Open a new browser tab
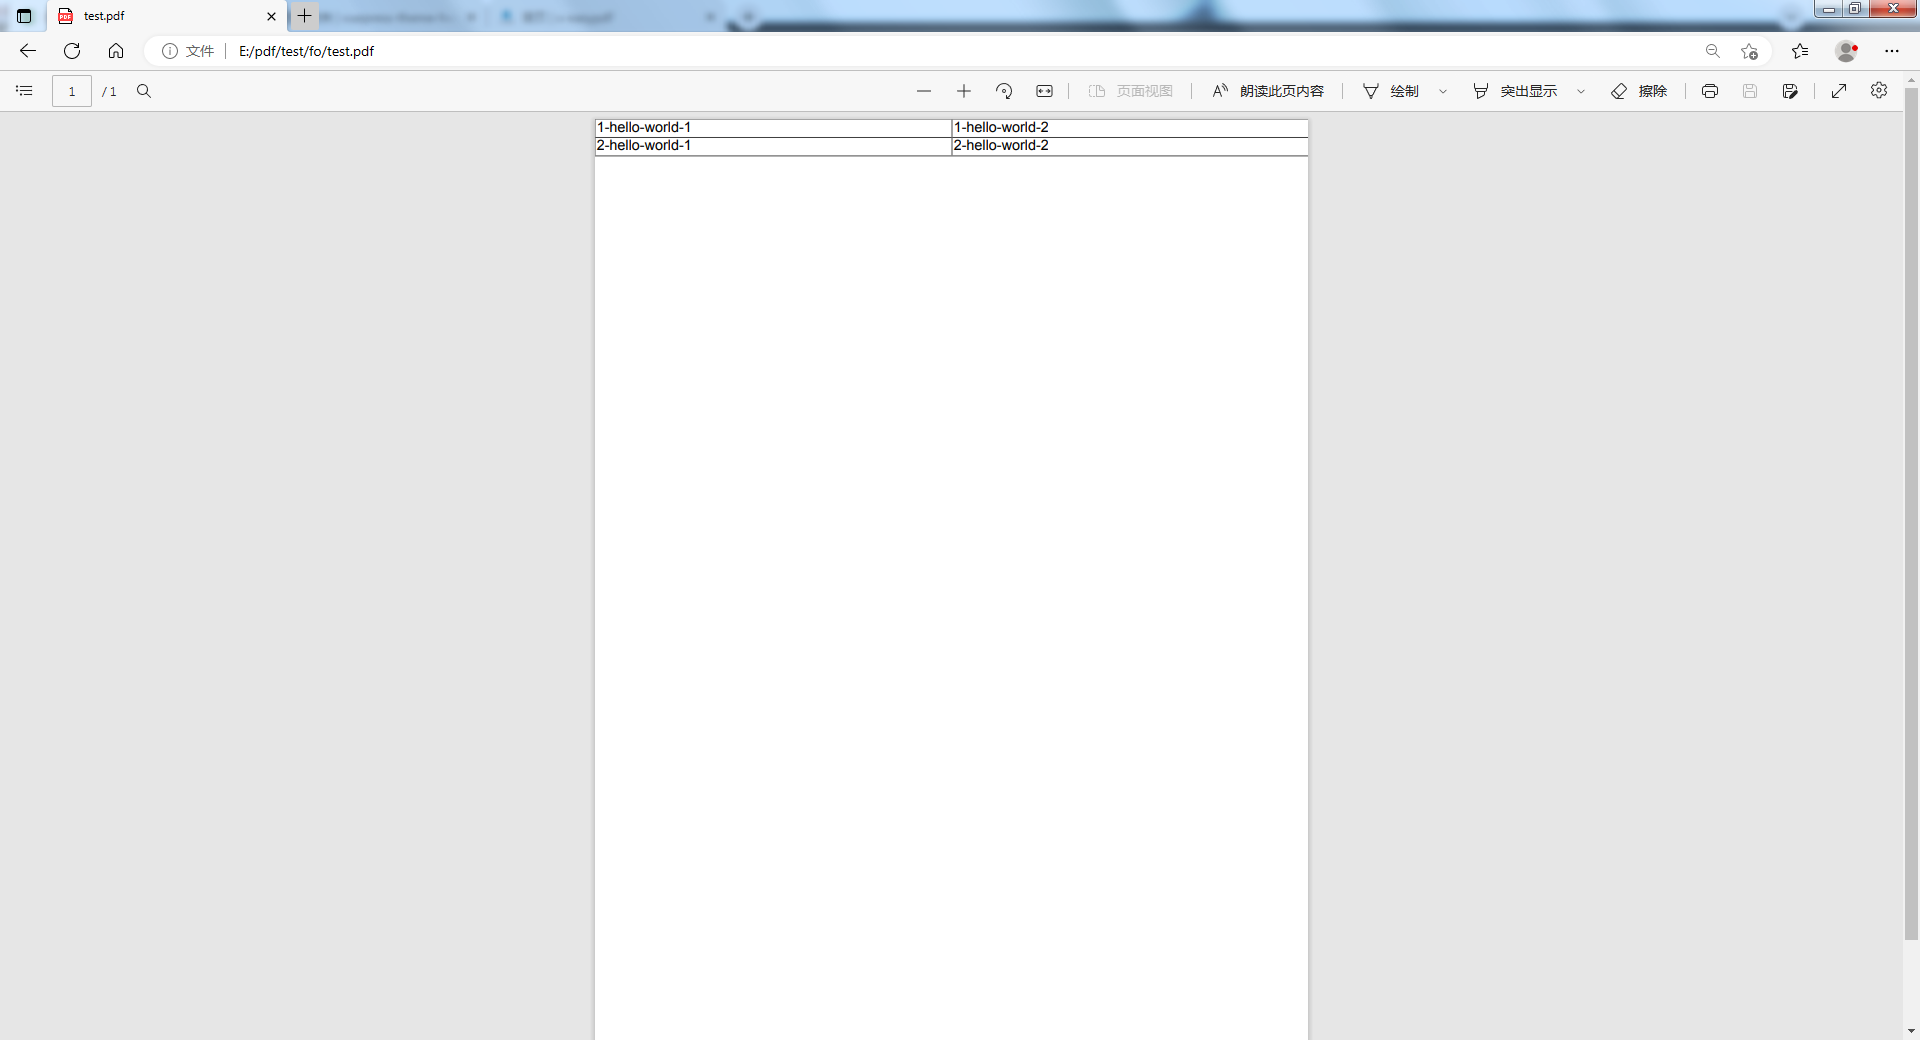The height and width of the screenshot is (1040, 1920). [x=304, y=16]
